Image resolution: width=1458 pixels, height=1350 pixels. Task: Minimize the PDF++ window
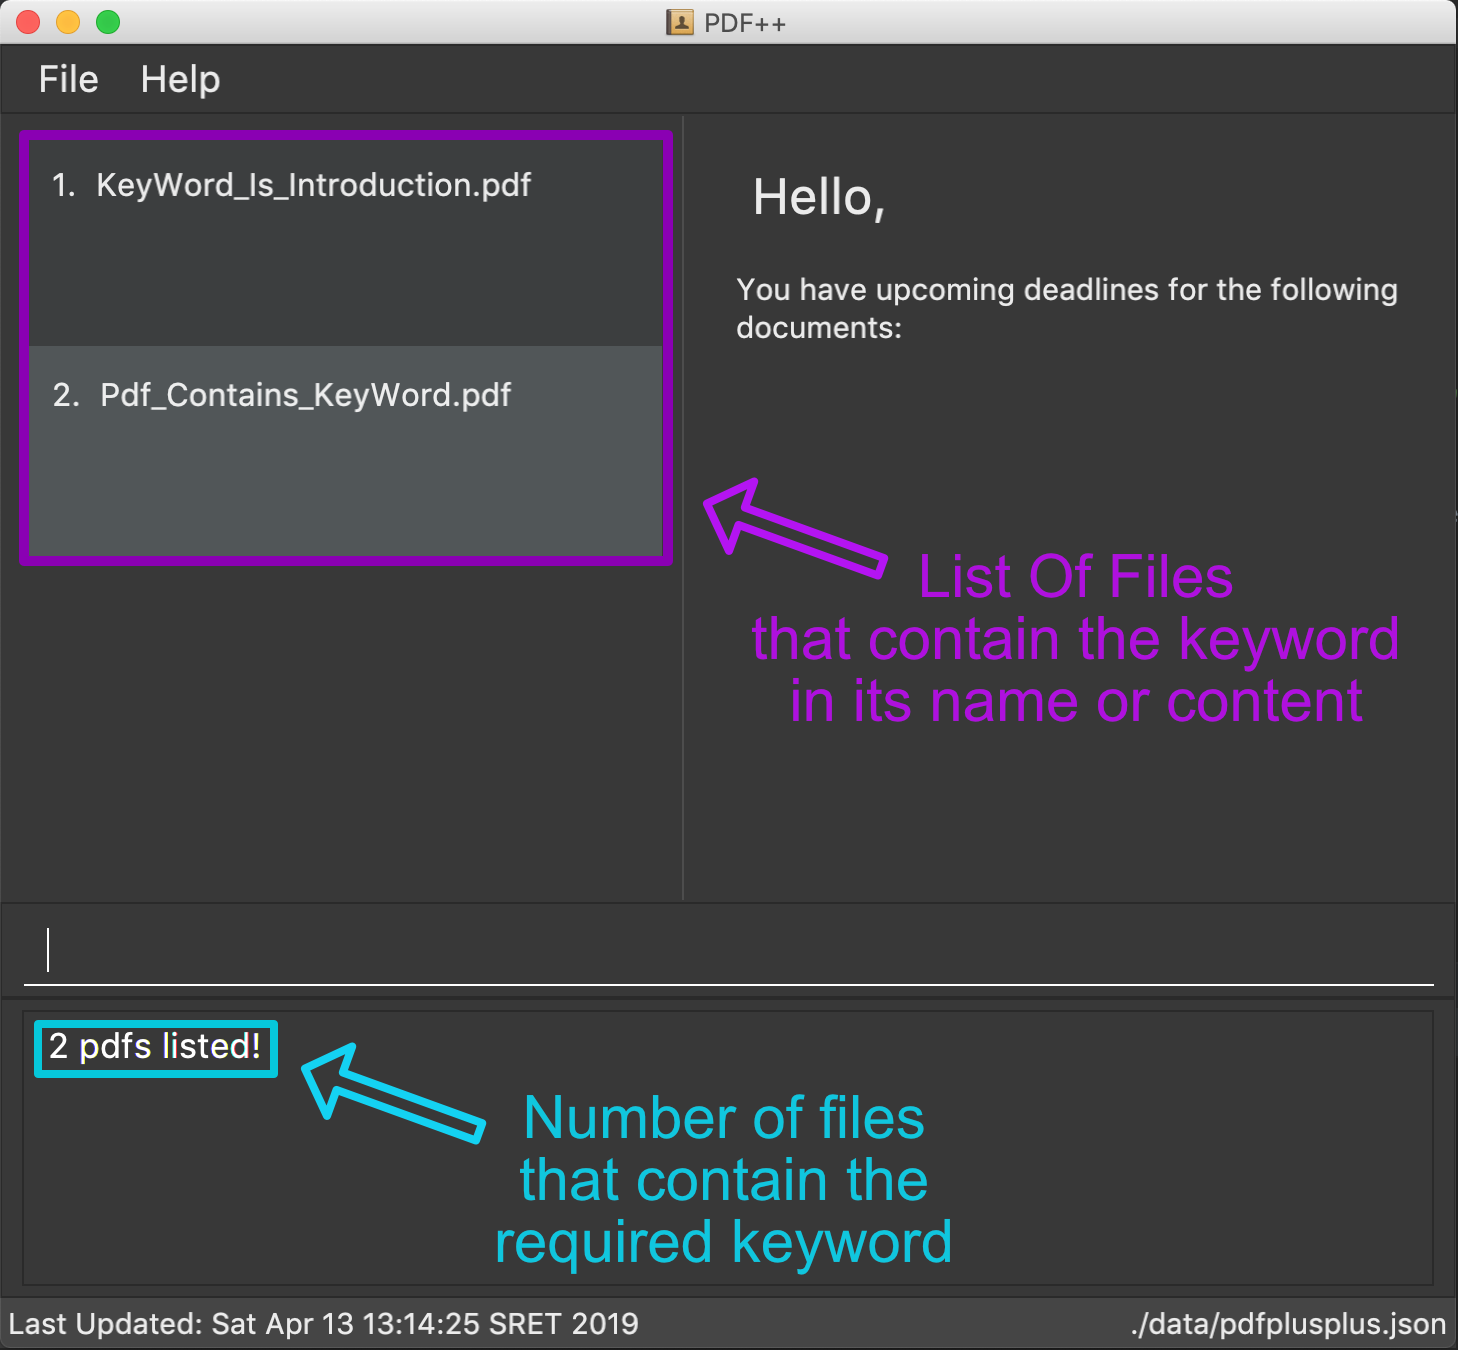68,22
